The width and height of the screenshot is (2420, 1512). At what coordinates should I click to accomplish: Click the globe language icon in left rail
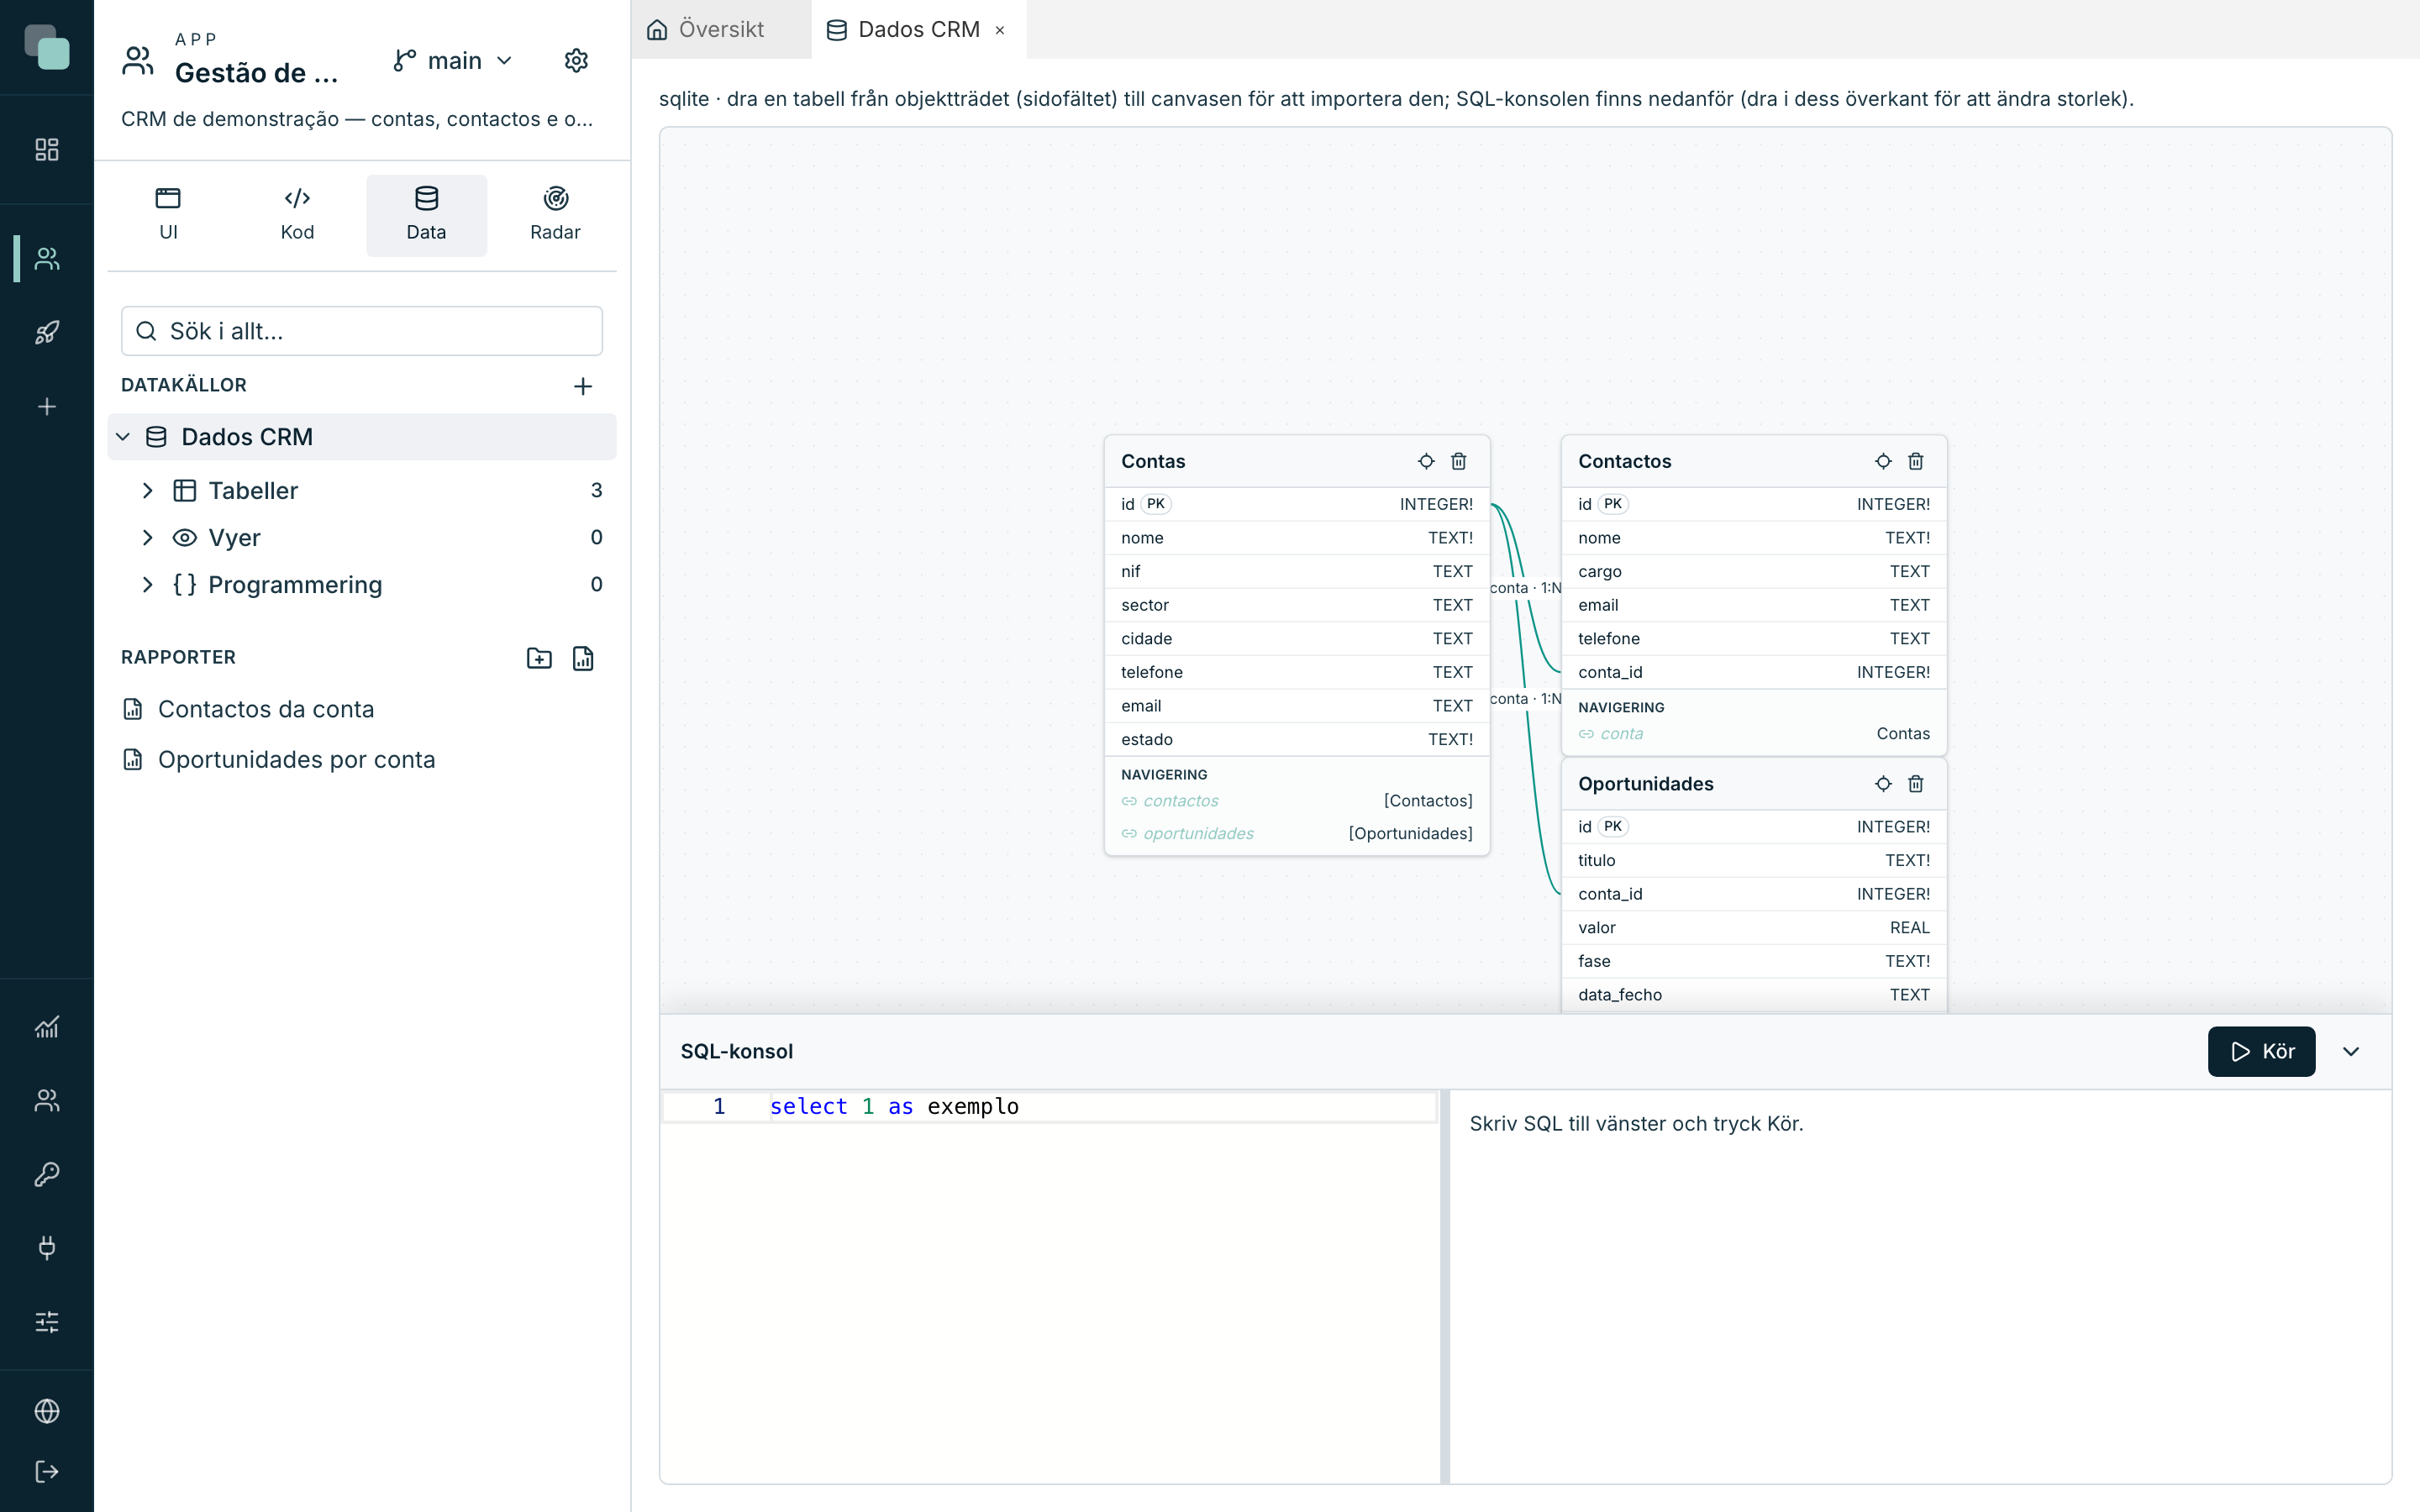47,1411
